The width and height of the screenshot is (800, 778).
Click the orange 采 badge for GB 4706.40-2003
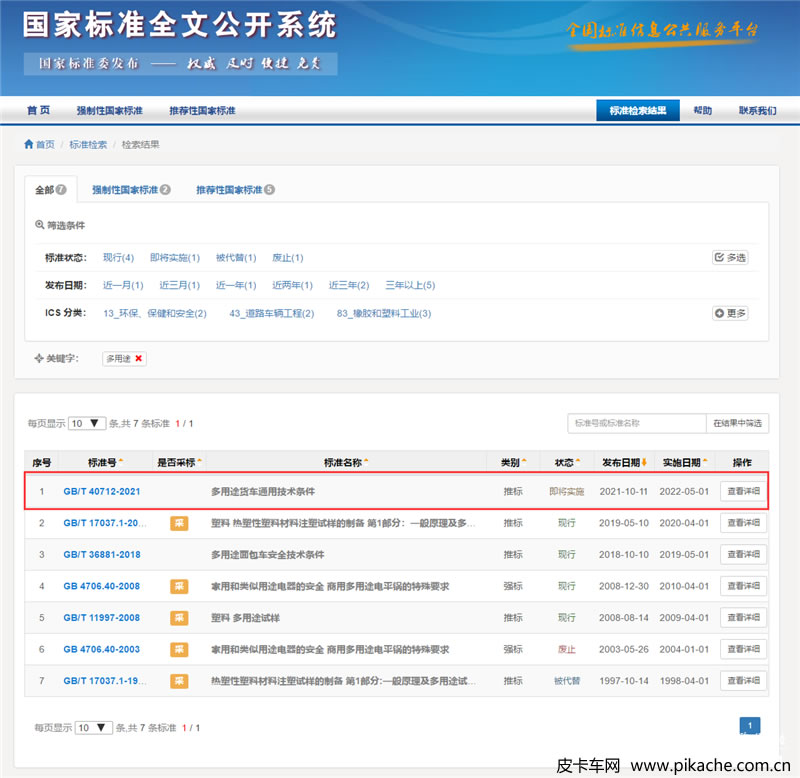[179, 649]
